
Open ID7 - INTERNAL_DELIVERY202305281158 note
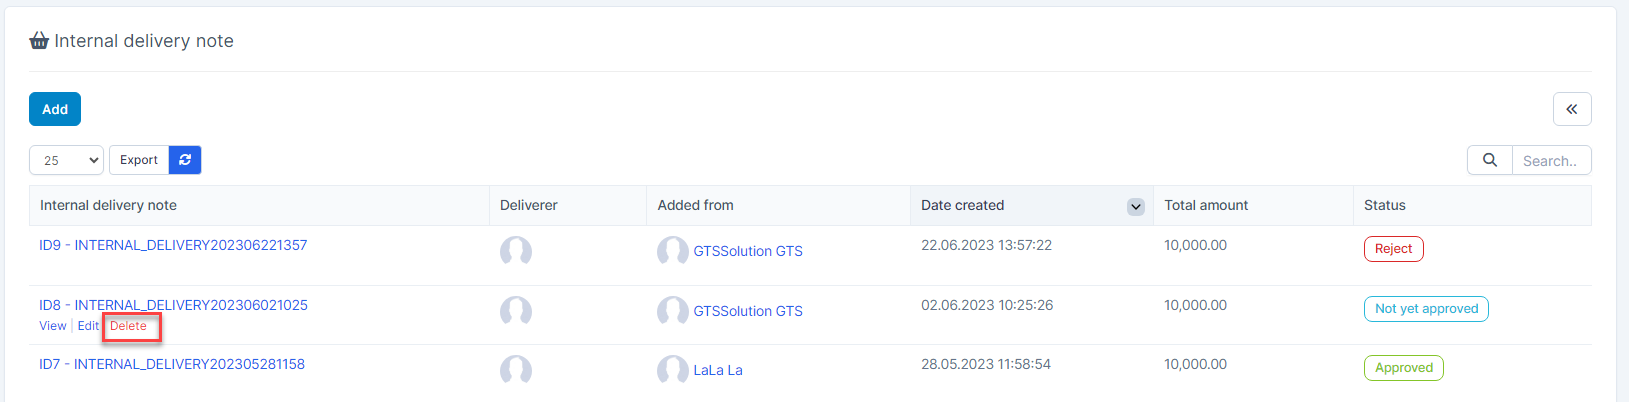click(172, 364)
